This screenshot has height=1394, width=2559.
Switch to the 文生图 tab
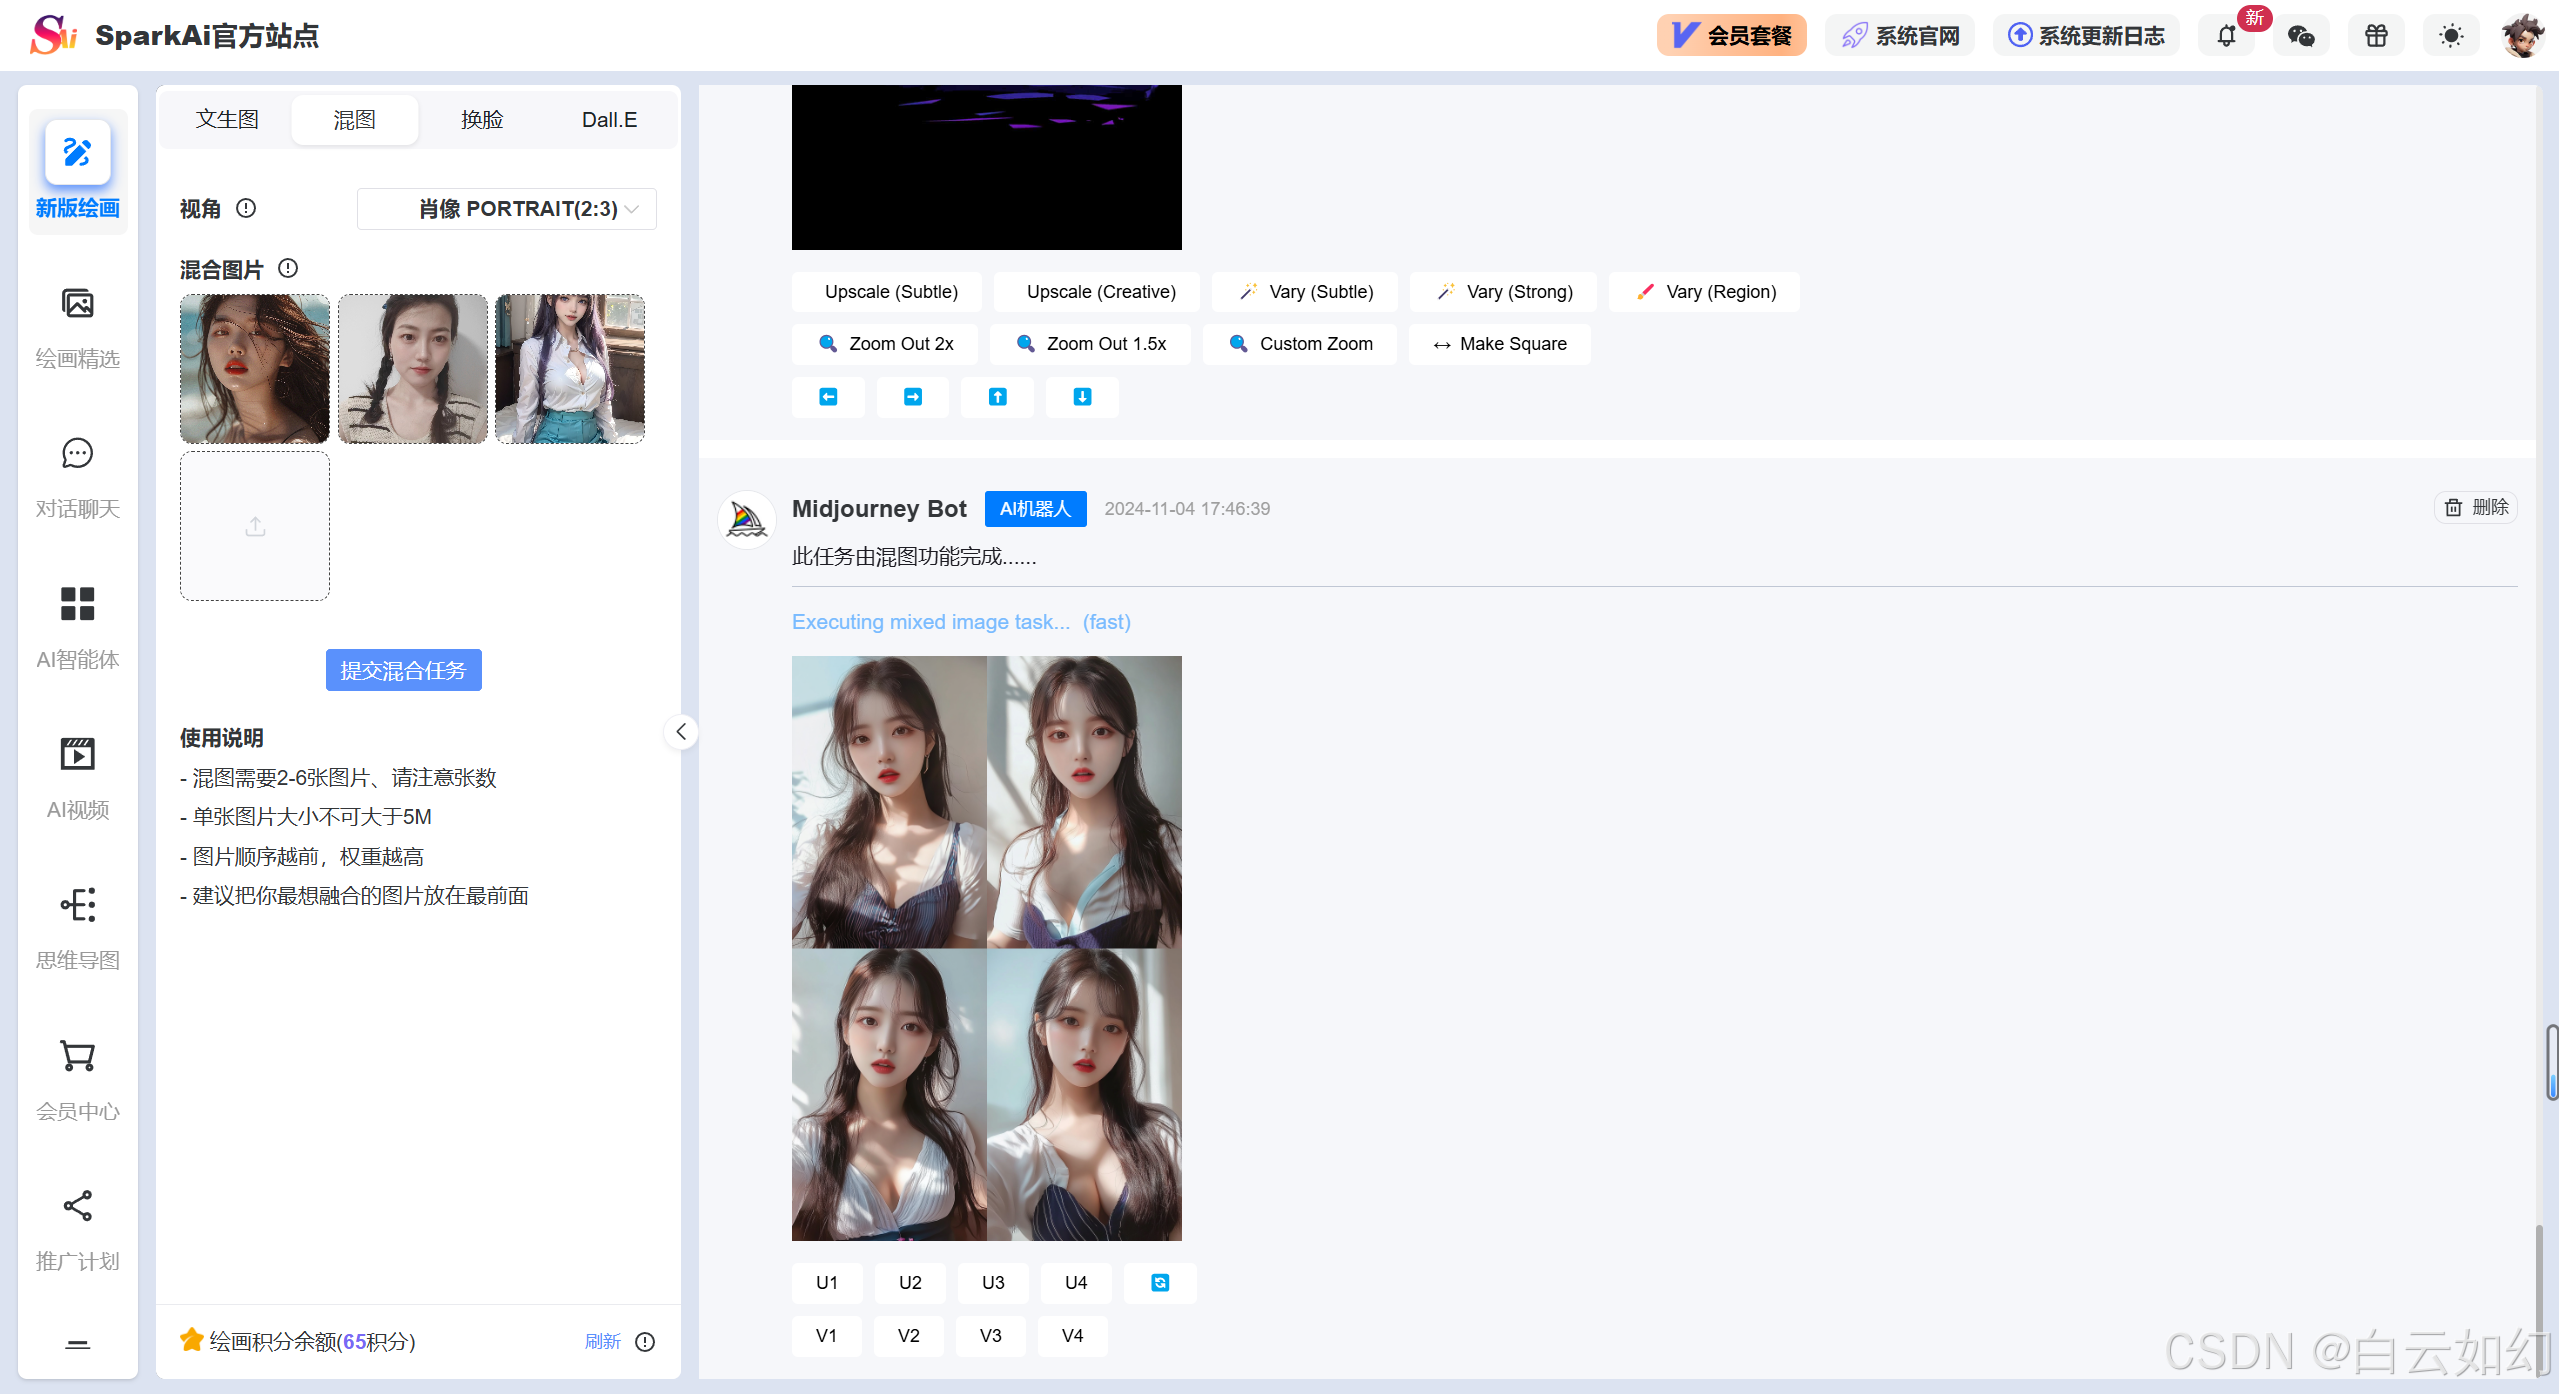227,120
